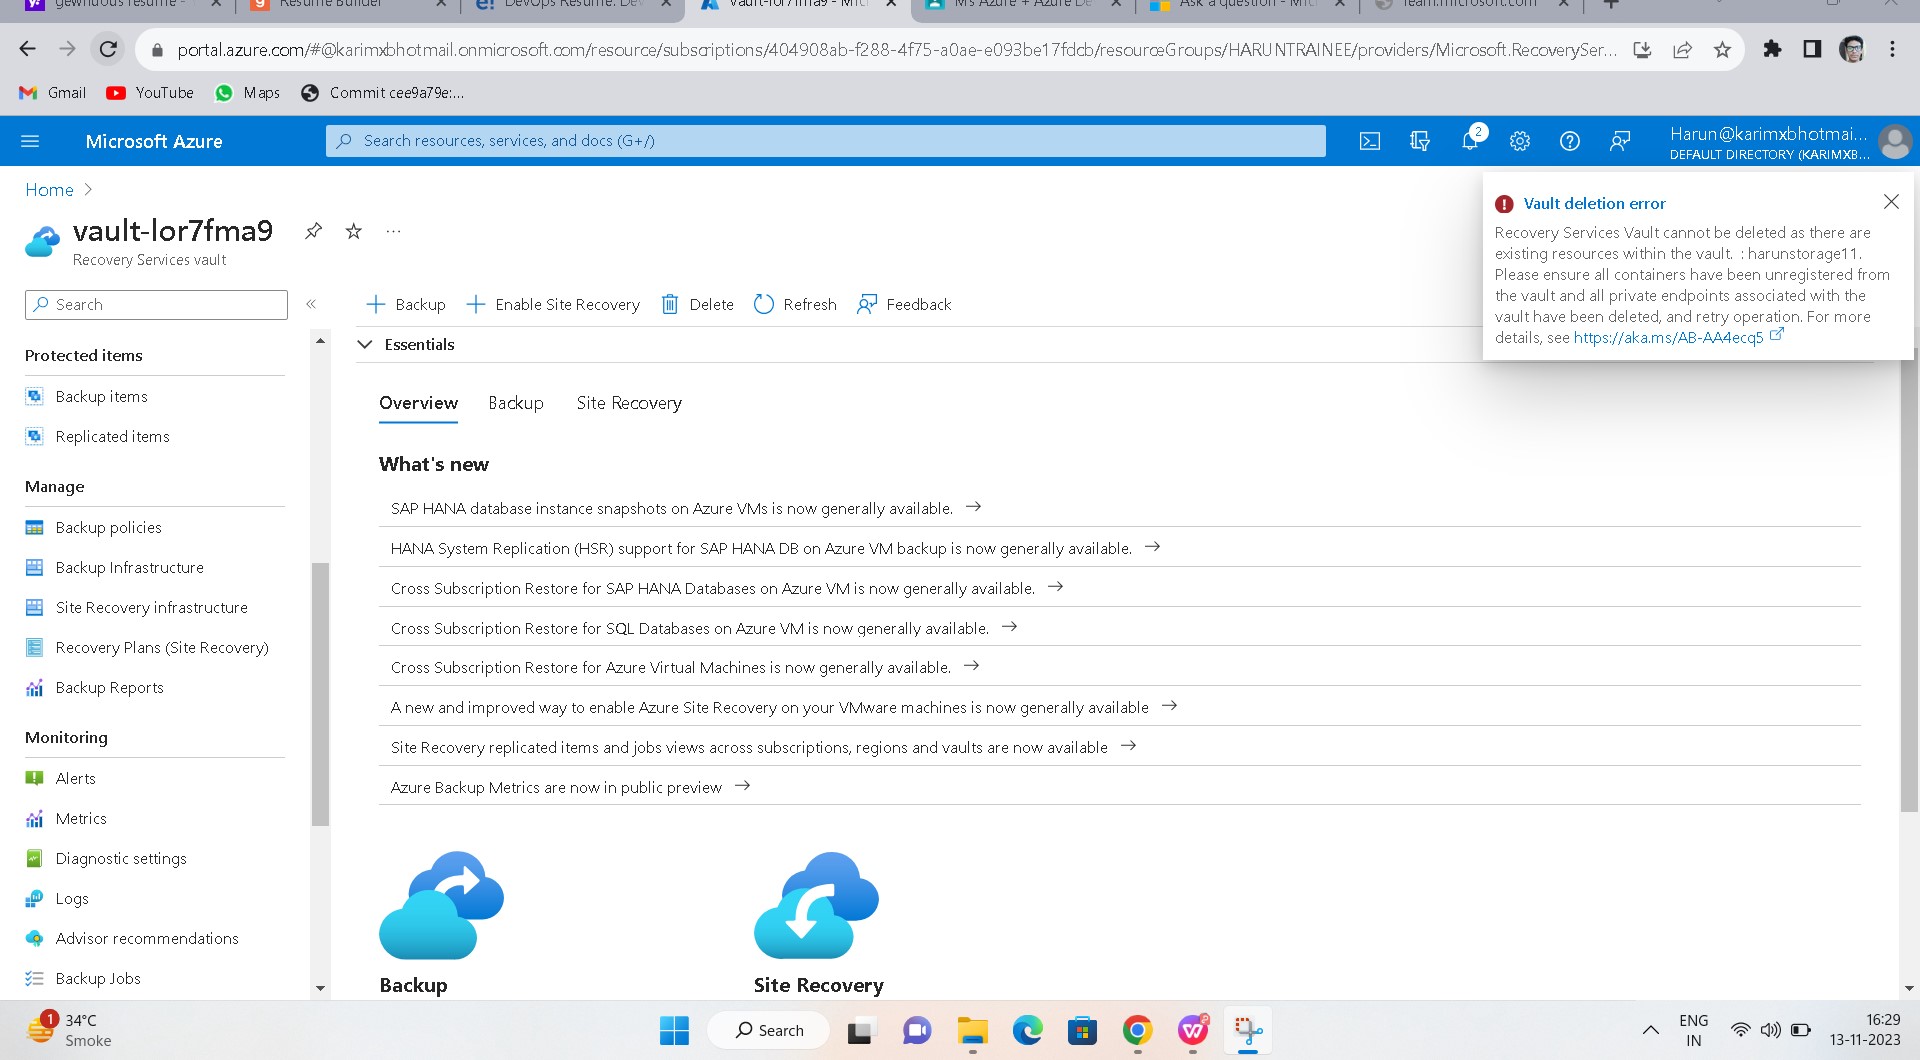1920x1060 pixels.
Task: Collapse the Essentials section
Action: 365,344
